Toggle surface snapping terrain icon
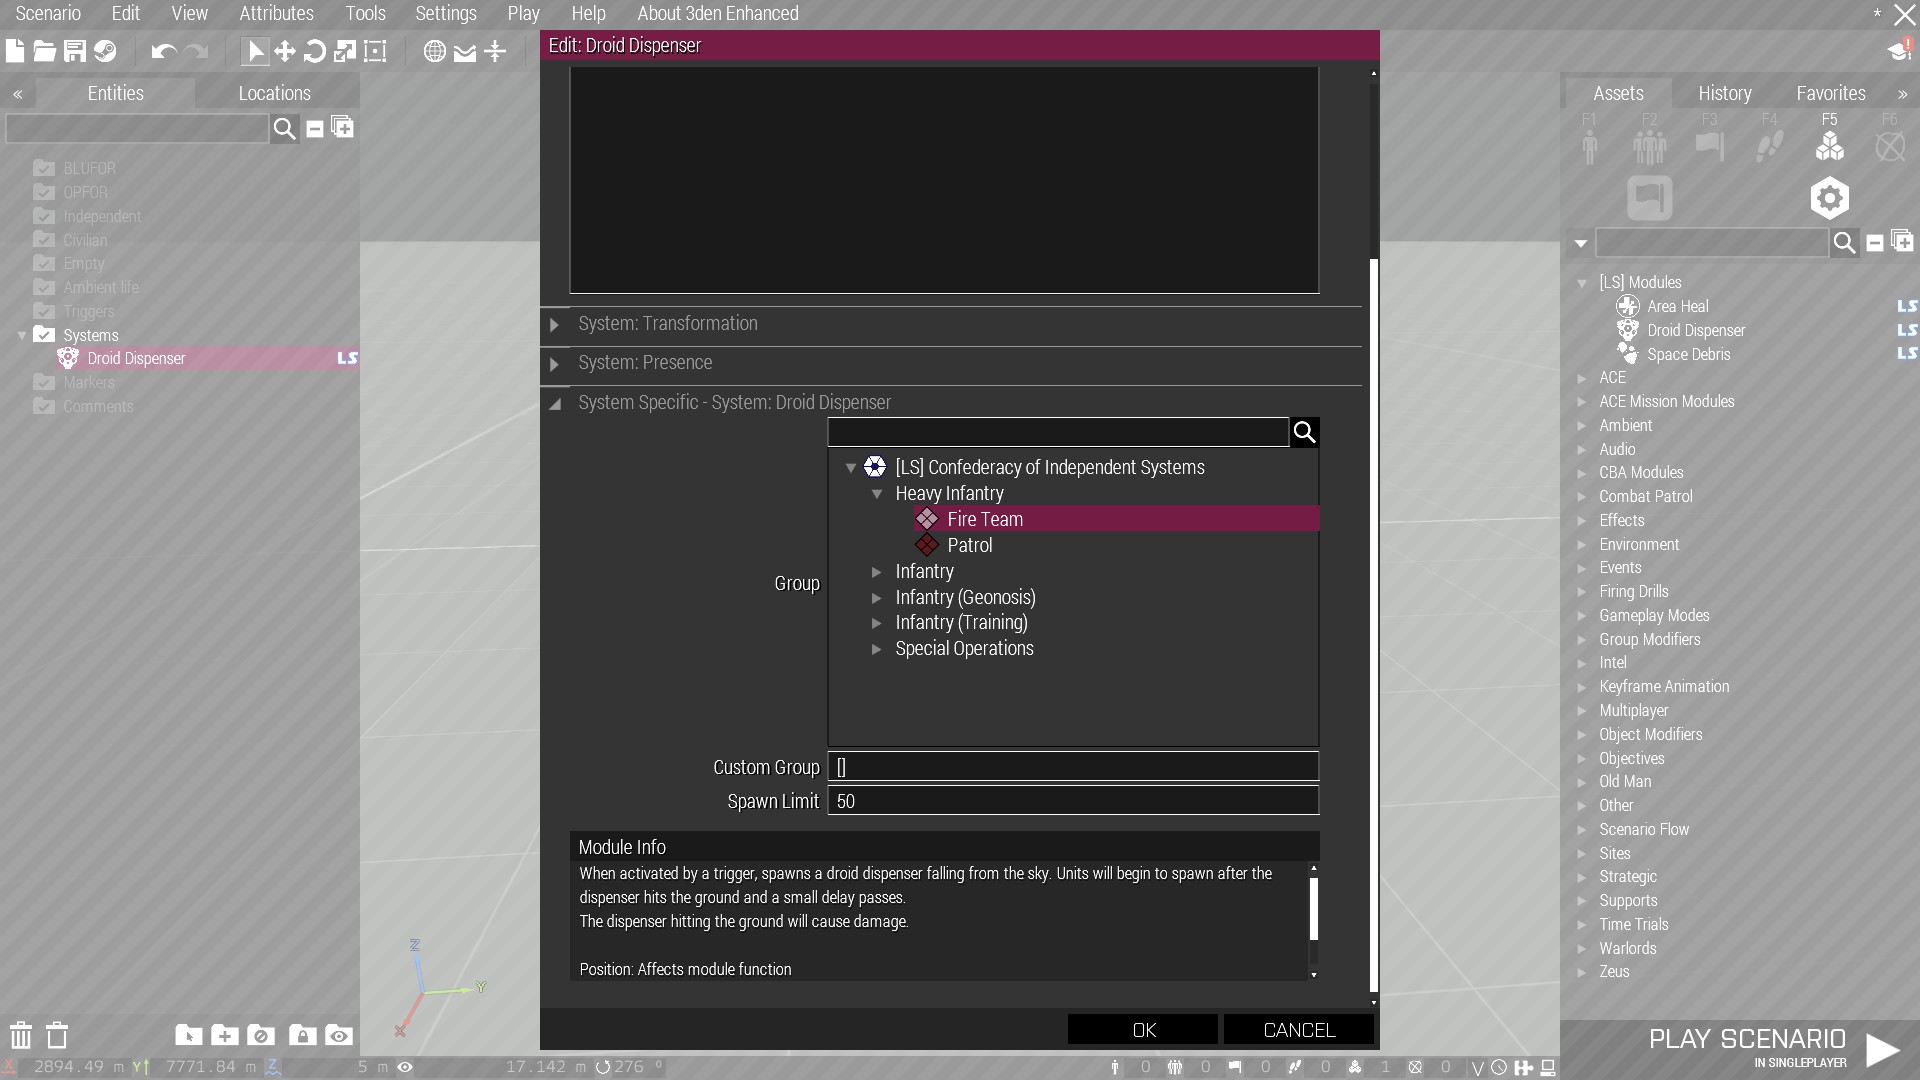This screenshot has height=1080, width=1920. [x=465, y=52]
